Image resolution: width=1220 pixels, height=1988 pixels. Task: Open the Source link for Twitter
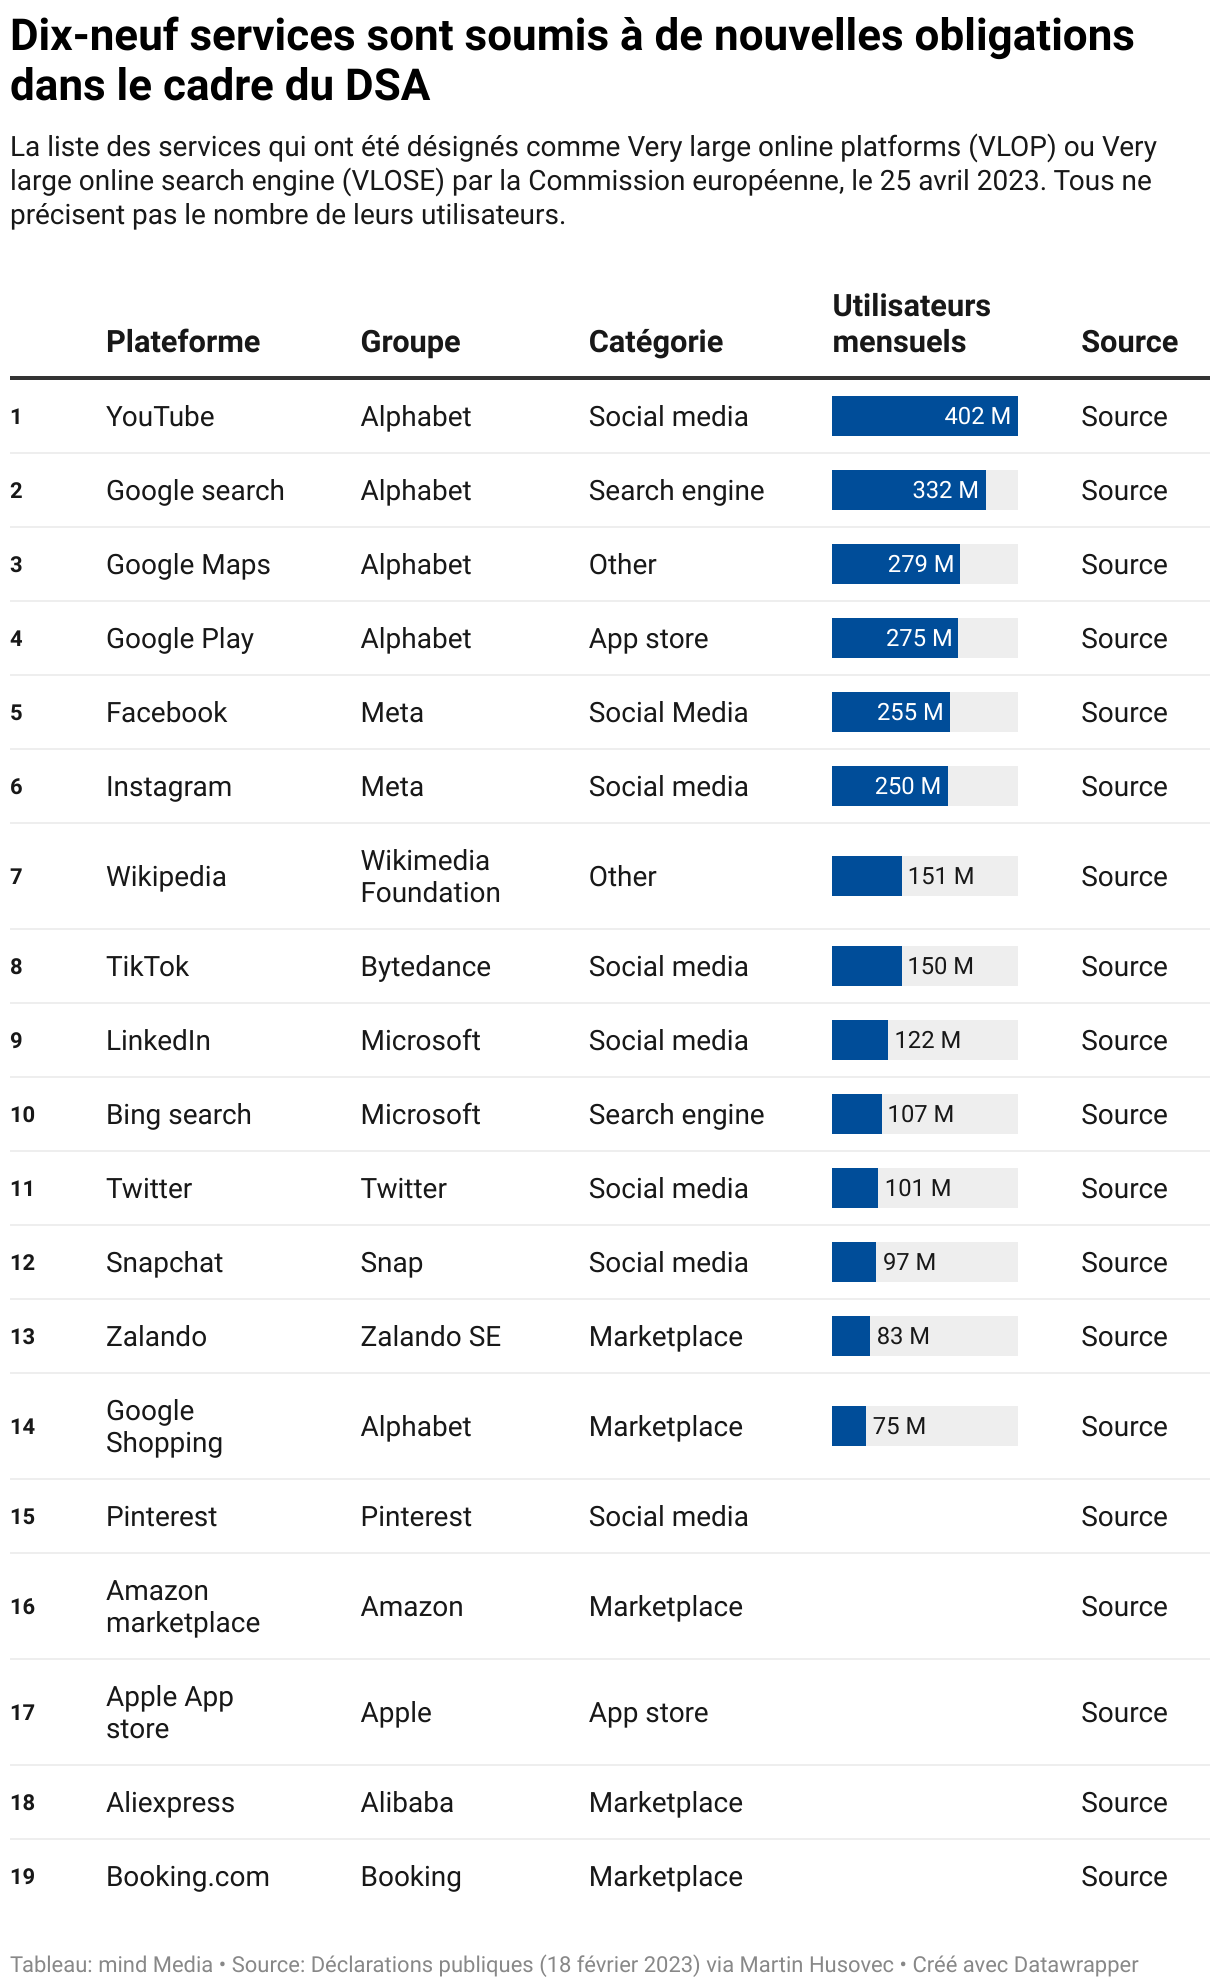point(1124,1188)
